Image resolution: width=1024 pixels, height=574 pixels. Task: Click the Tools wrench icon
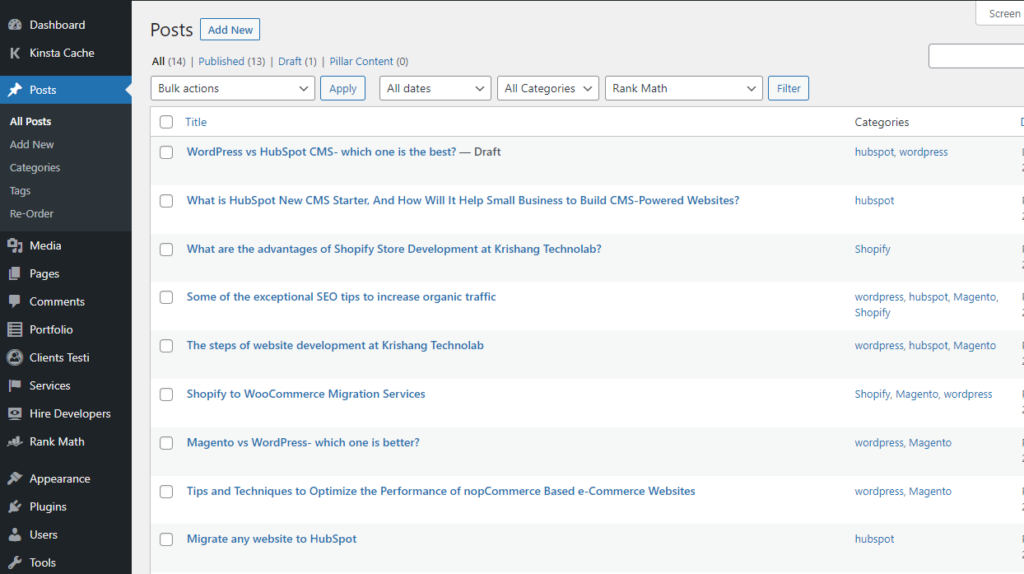click(x=15, y=562)
